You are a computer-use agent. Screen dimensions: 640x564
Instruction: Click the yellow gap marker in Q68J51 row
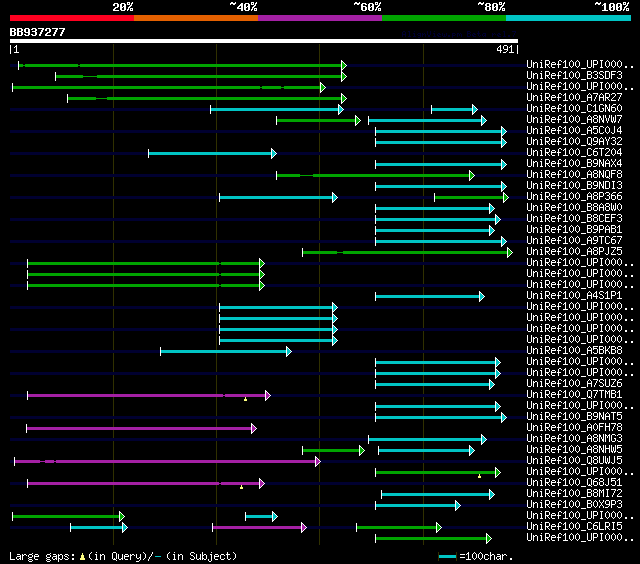coord(241,487)
